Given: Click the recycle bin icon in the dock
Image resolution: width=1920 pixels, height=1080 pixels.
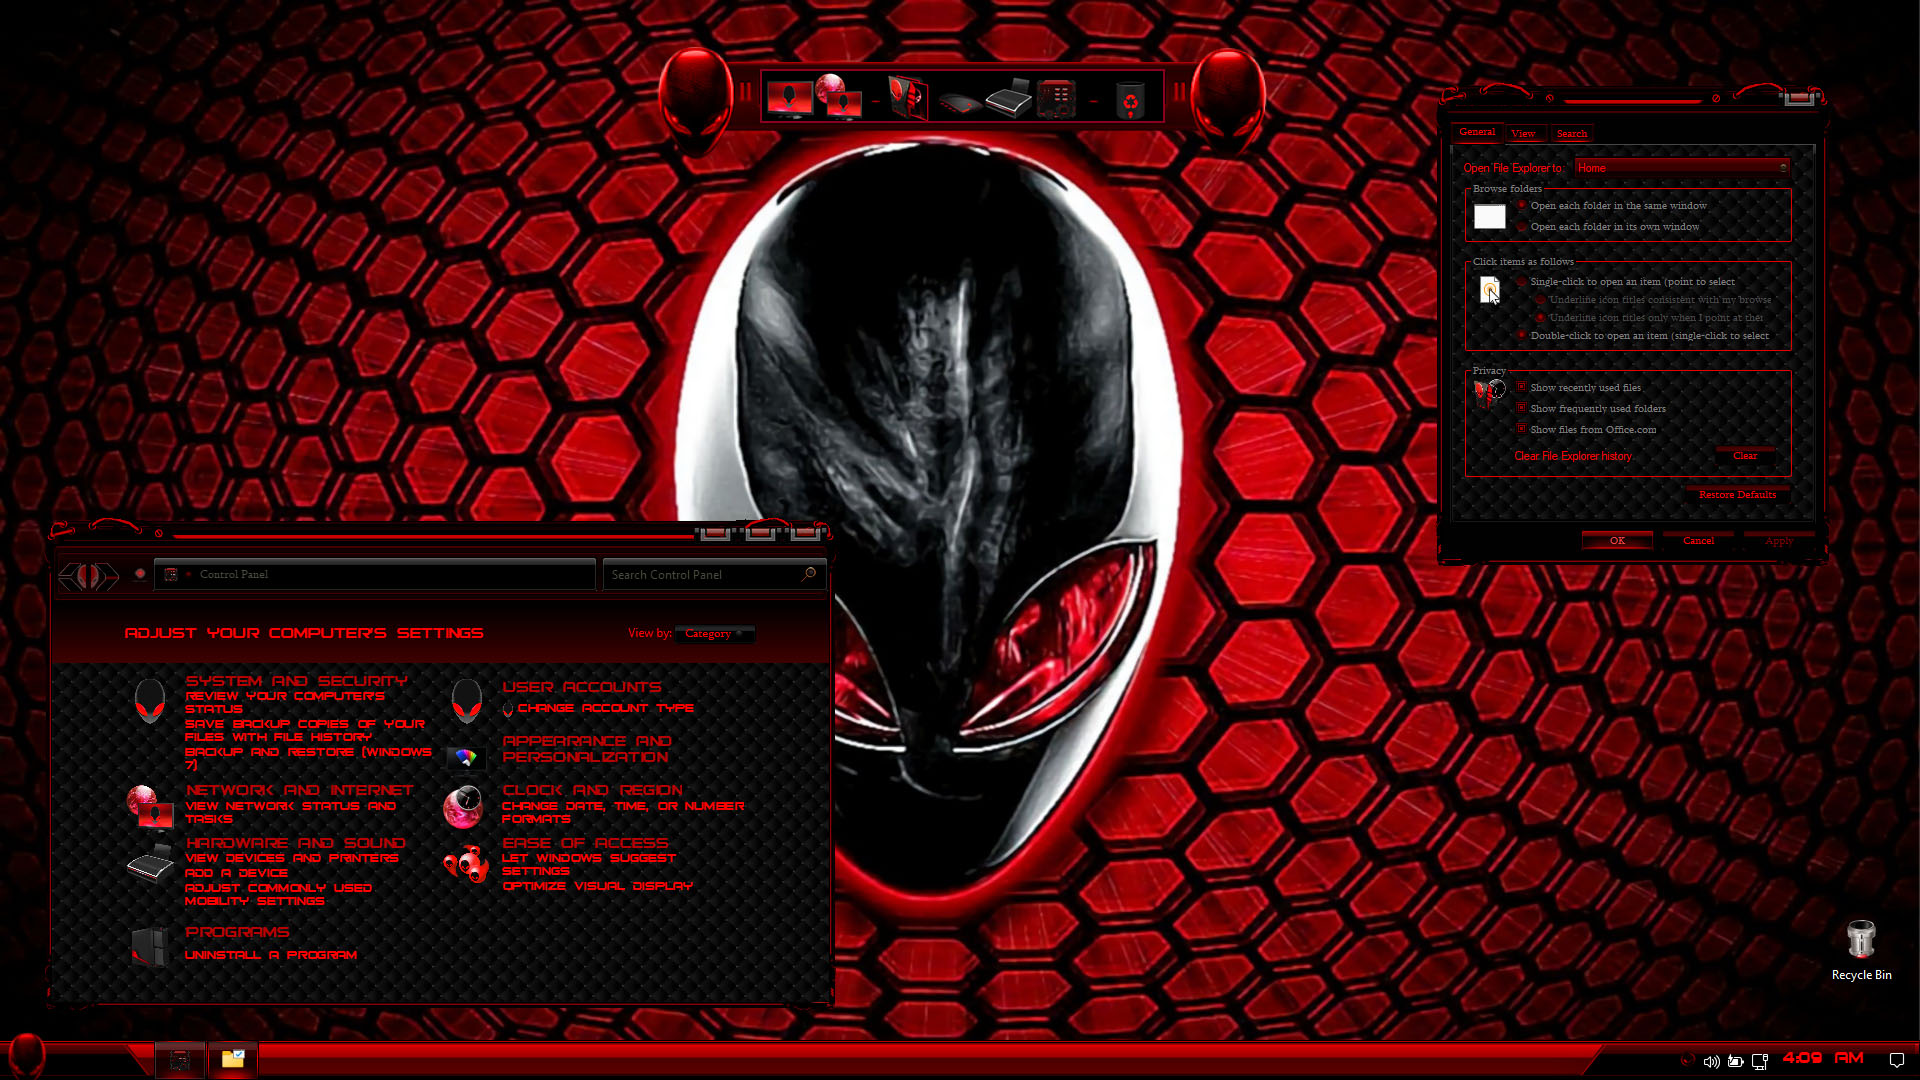Looking at the screenshot, I should pyautogui.click(x=1130, y=100).
